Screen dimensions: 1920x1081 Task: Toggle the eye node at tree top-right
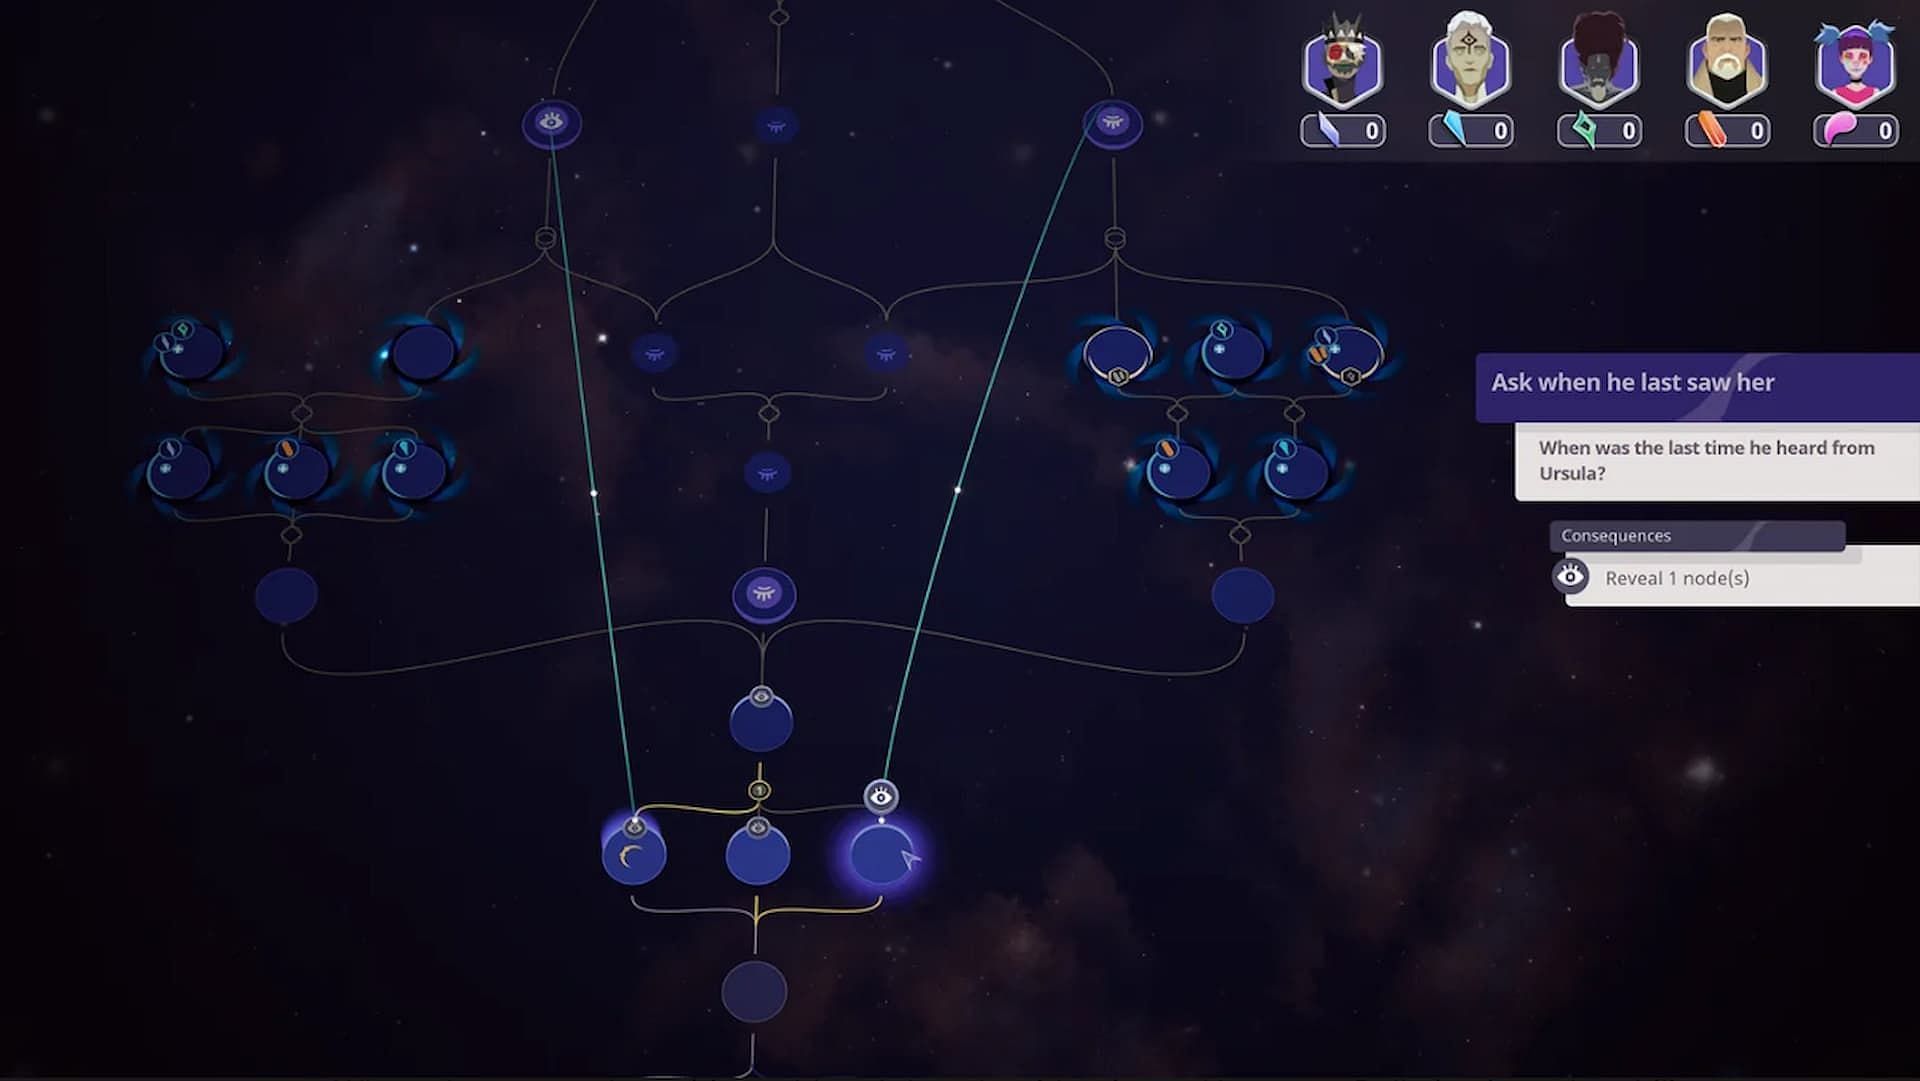(1112, 121)
